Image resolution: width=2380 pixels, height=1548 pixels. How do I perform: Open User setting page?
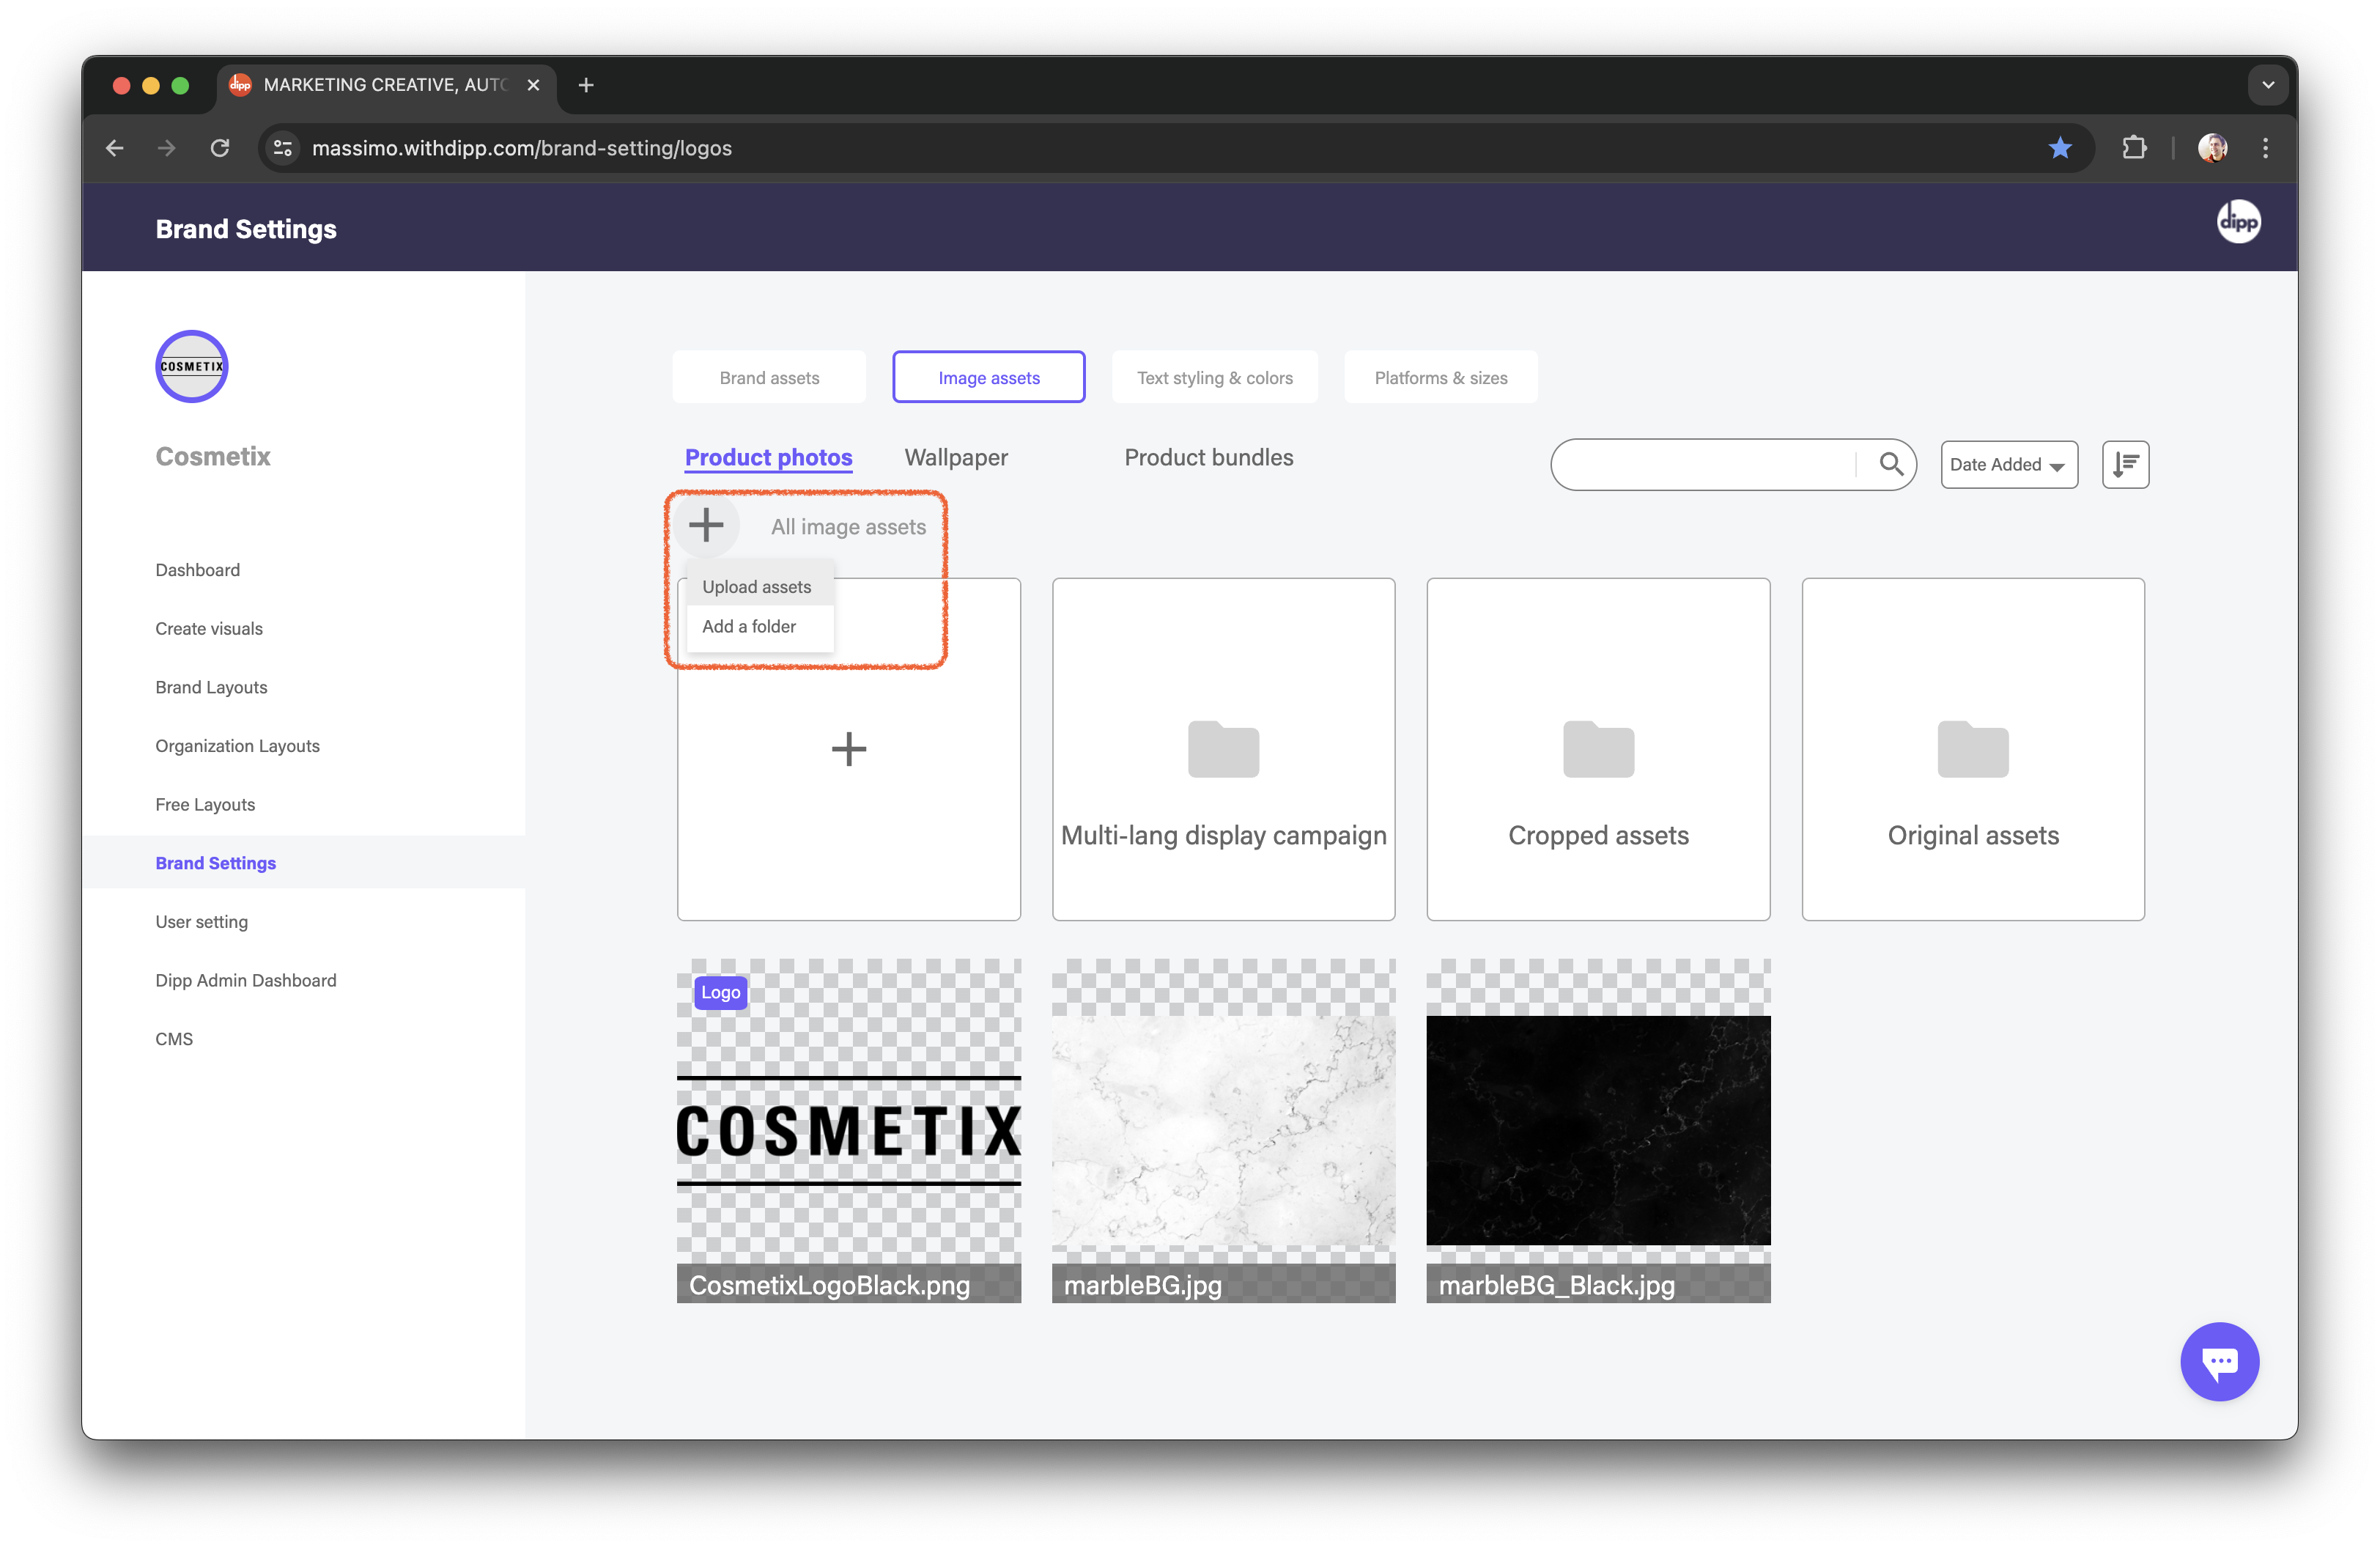tap(201, 921)
